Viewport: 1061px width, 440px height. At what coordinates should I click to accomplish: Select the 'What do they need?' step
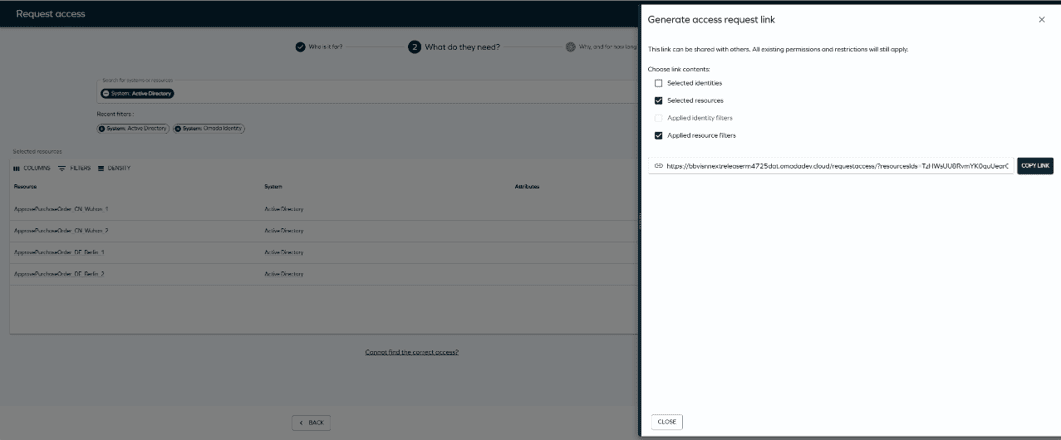454,46
